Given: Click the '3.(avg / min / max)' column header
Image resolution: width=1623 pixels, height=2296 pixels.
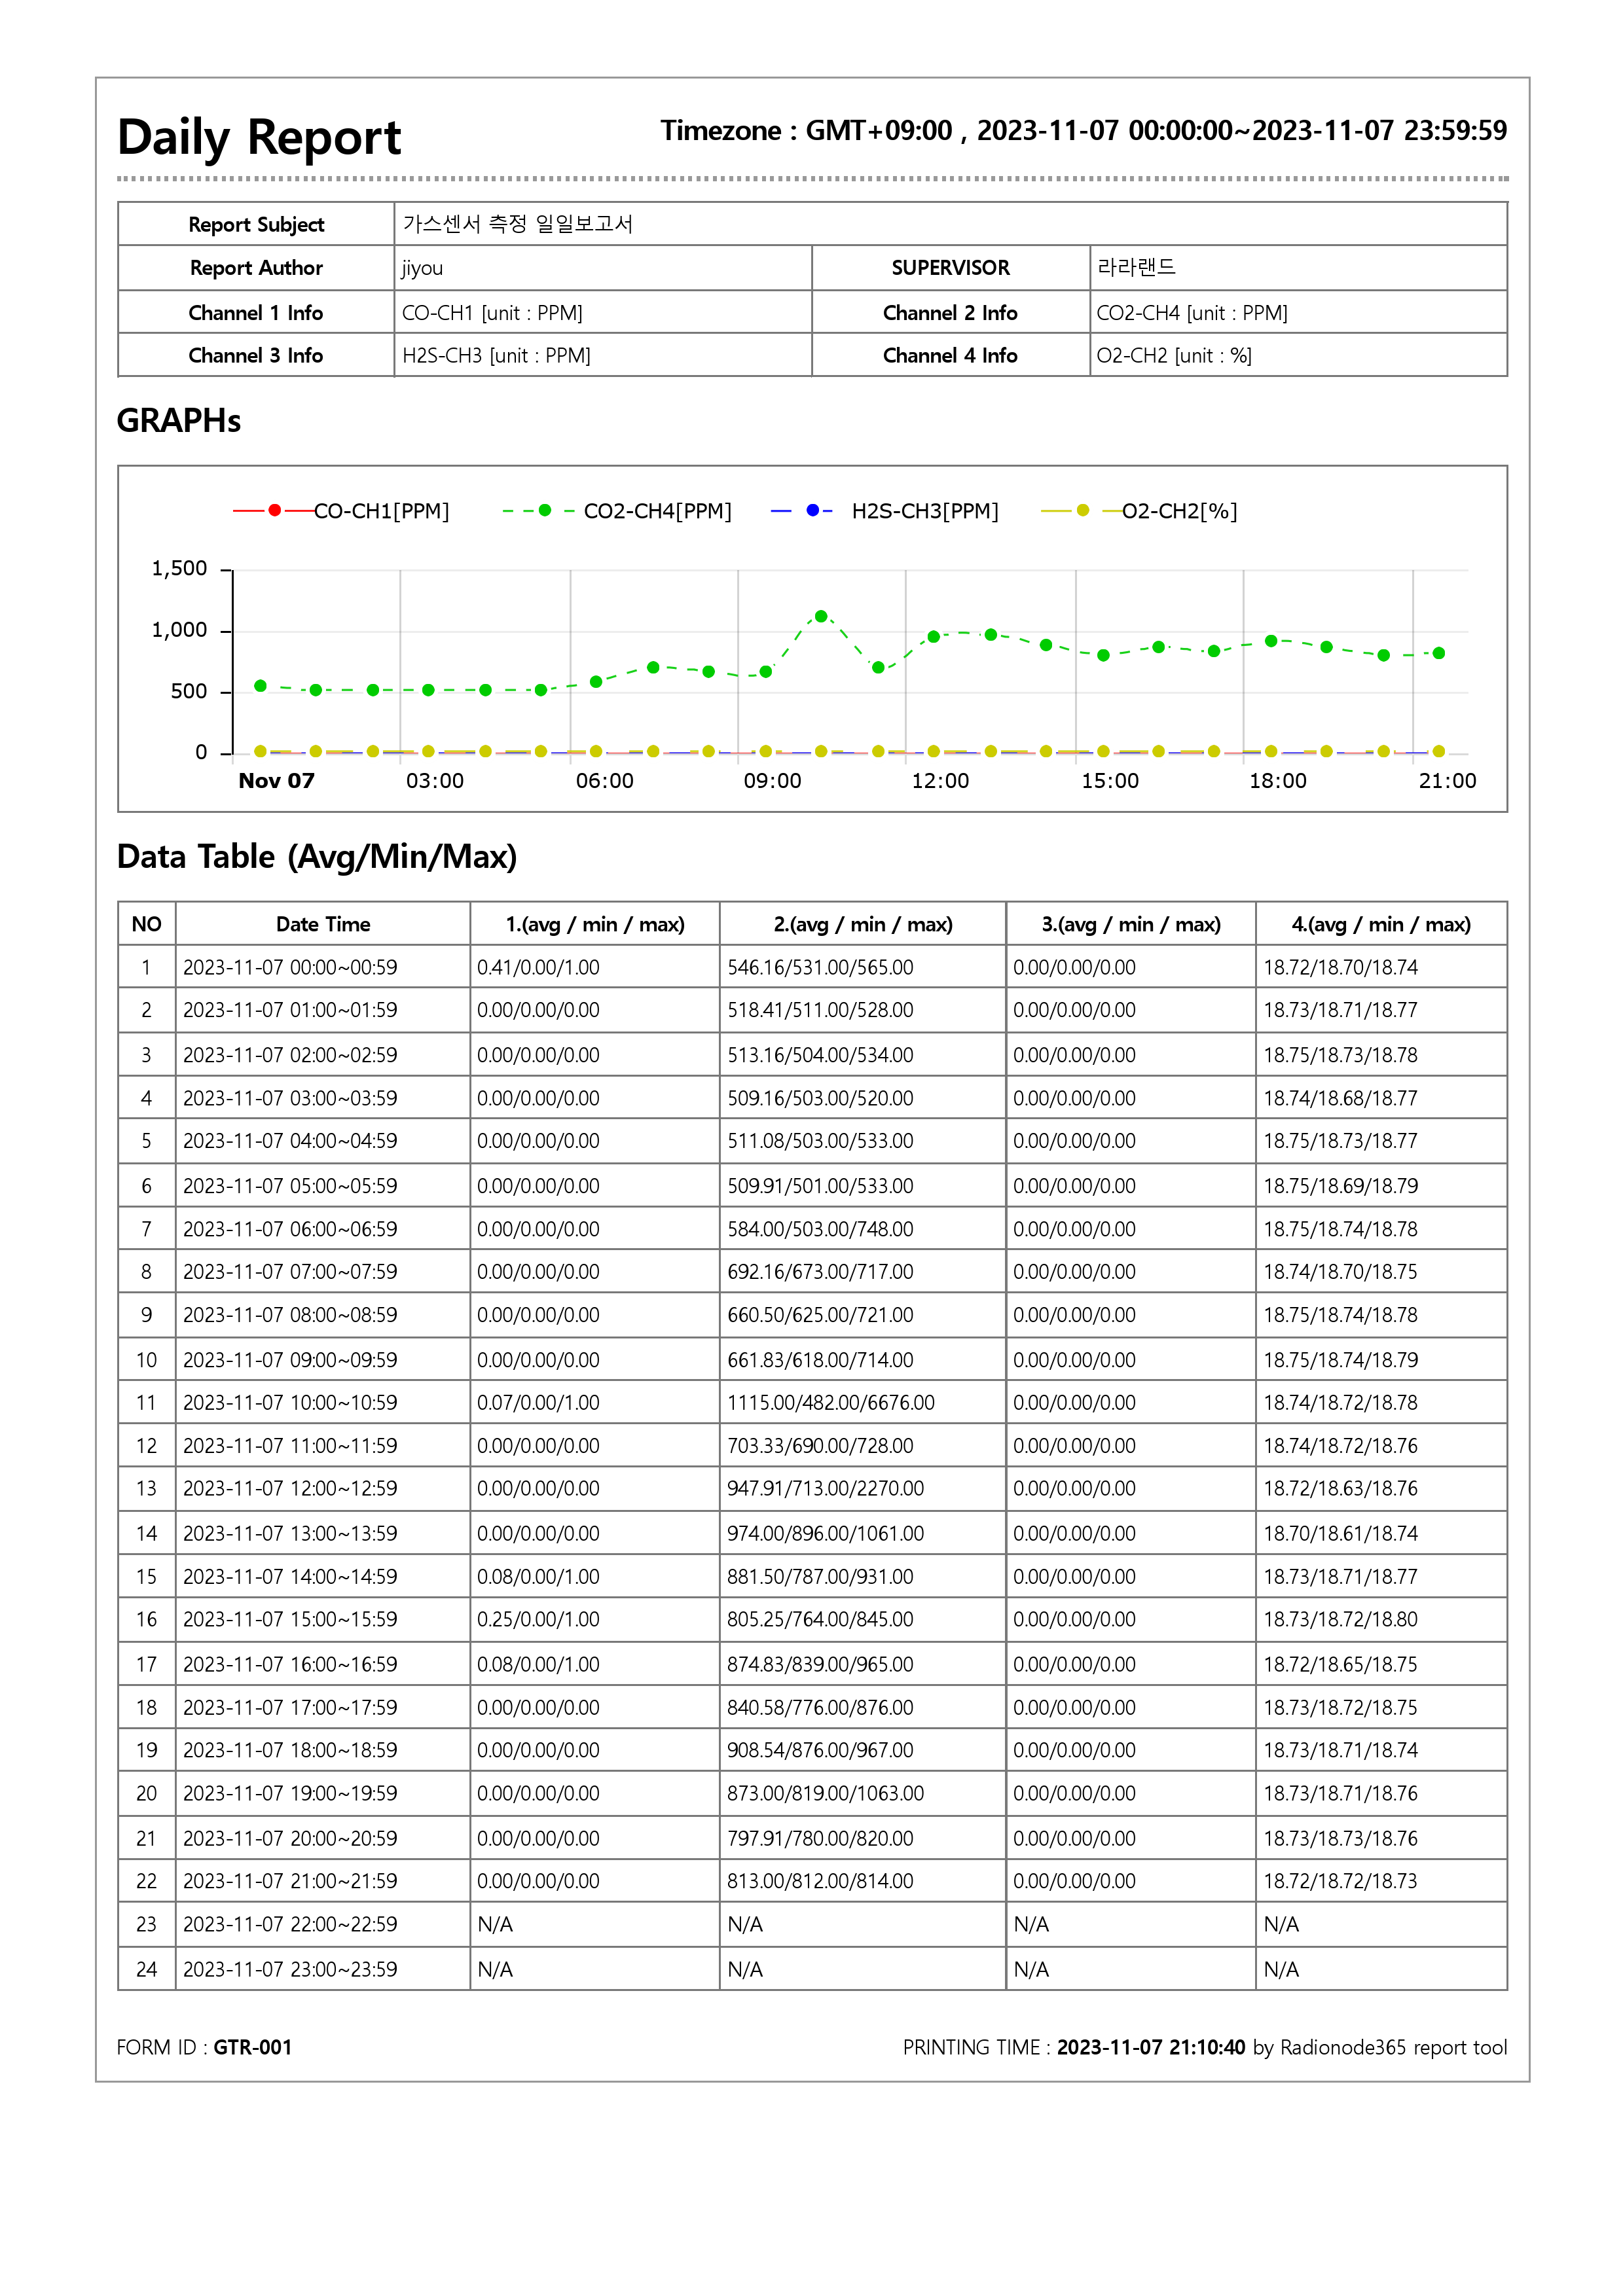Looking at the screenshot, I should click(x=1131, y=924).
